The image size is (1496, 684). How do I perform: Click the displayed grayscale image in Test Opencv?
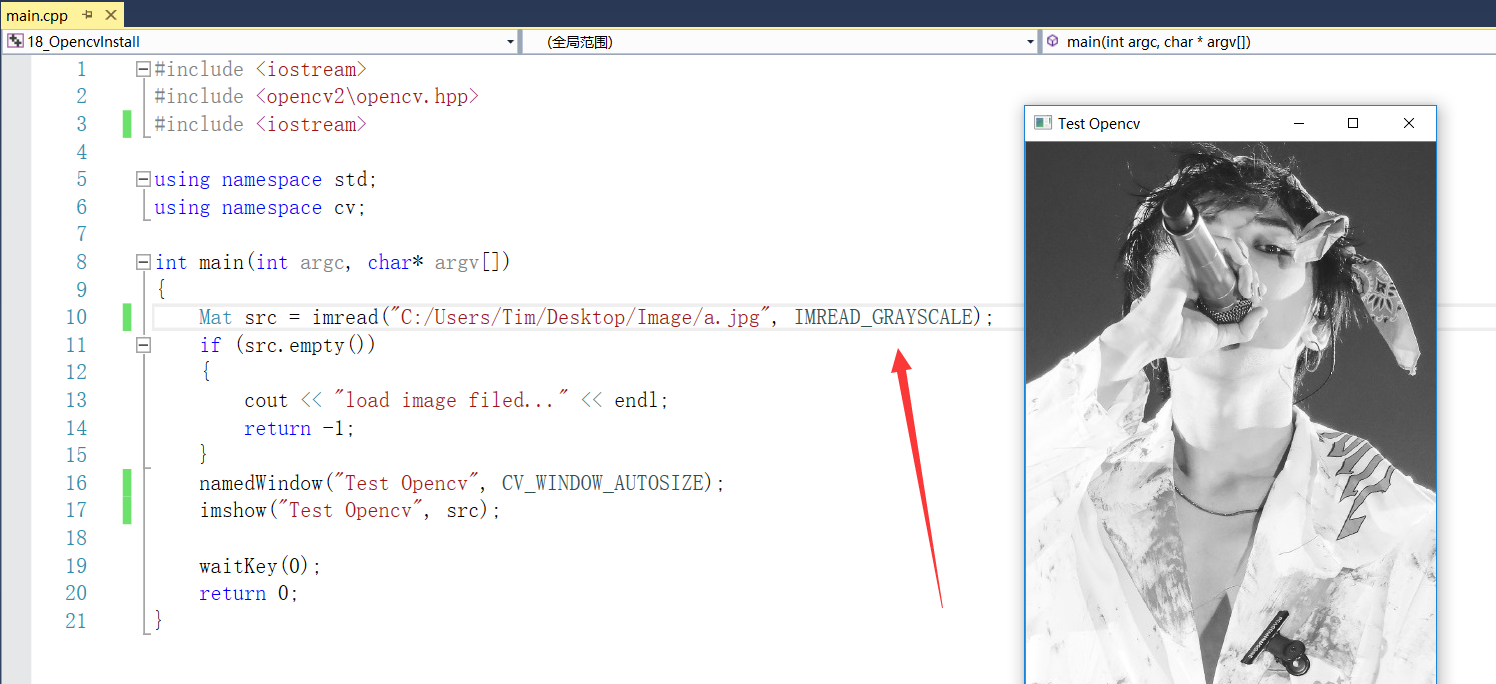click(1230, 410)
